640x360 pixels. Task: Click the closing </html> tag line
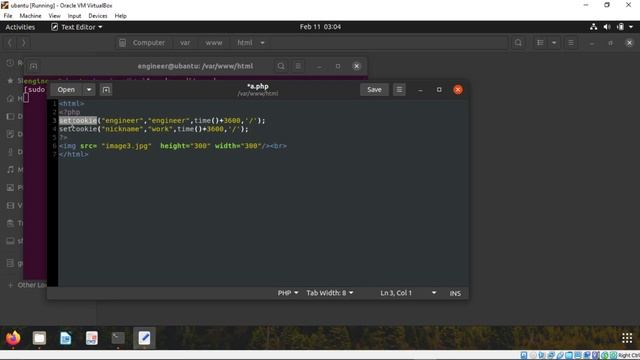point(73,154)
